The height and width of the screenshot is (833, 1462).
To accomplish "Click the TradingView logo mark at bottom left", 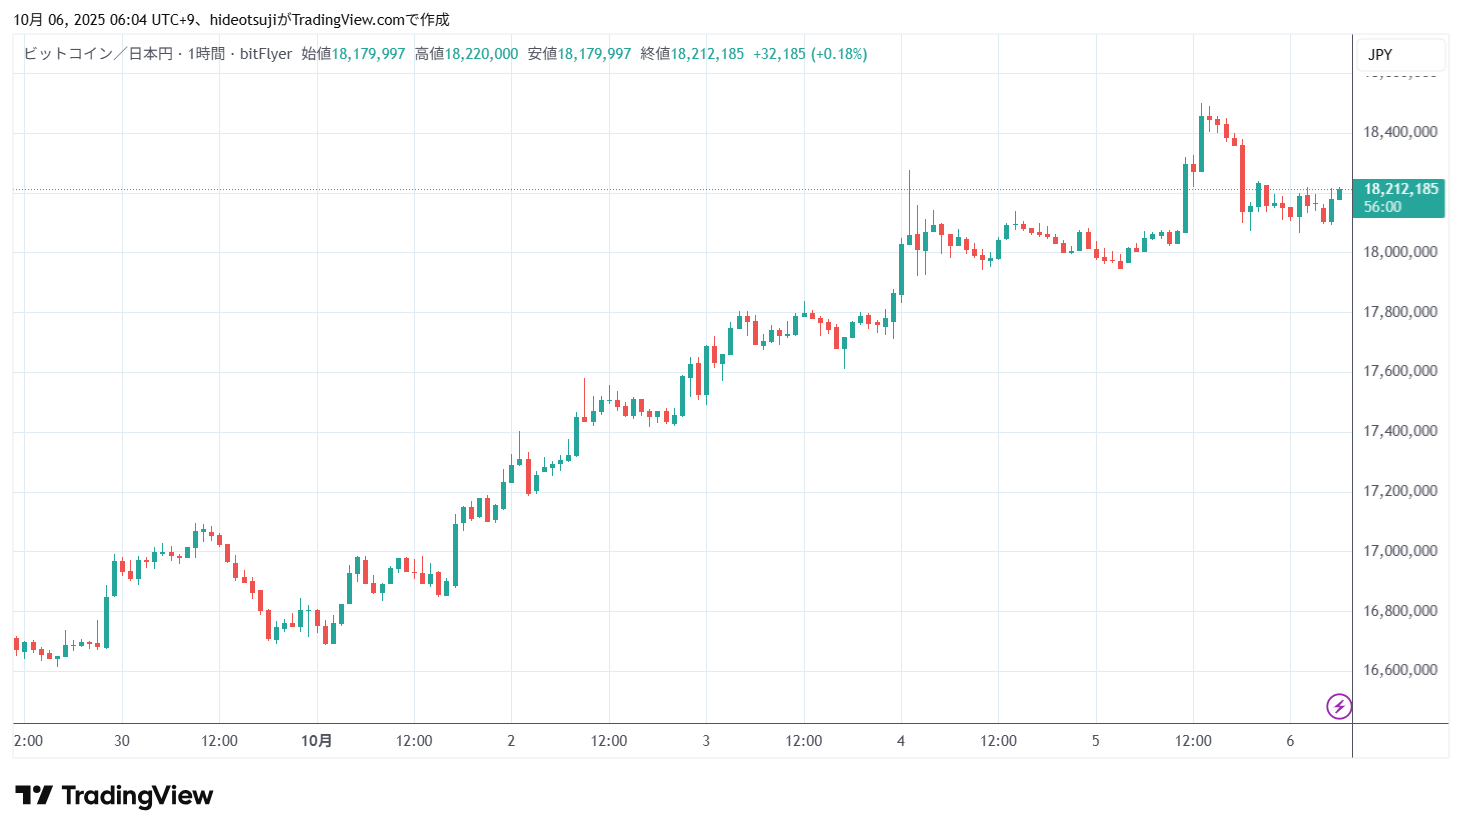I will click(x=34, y=796).
